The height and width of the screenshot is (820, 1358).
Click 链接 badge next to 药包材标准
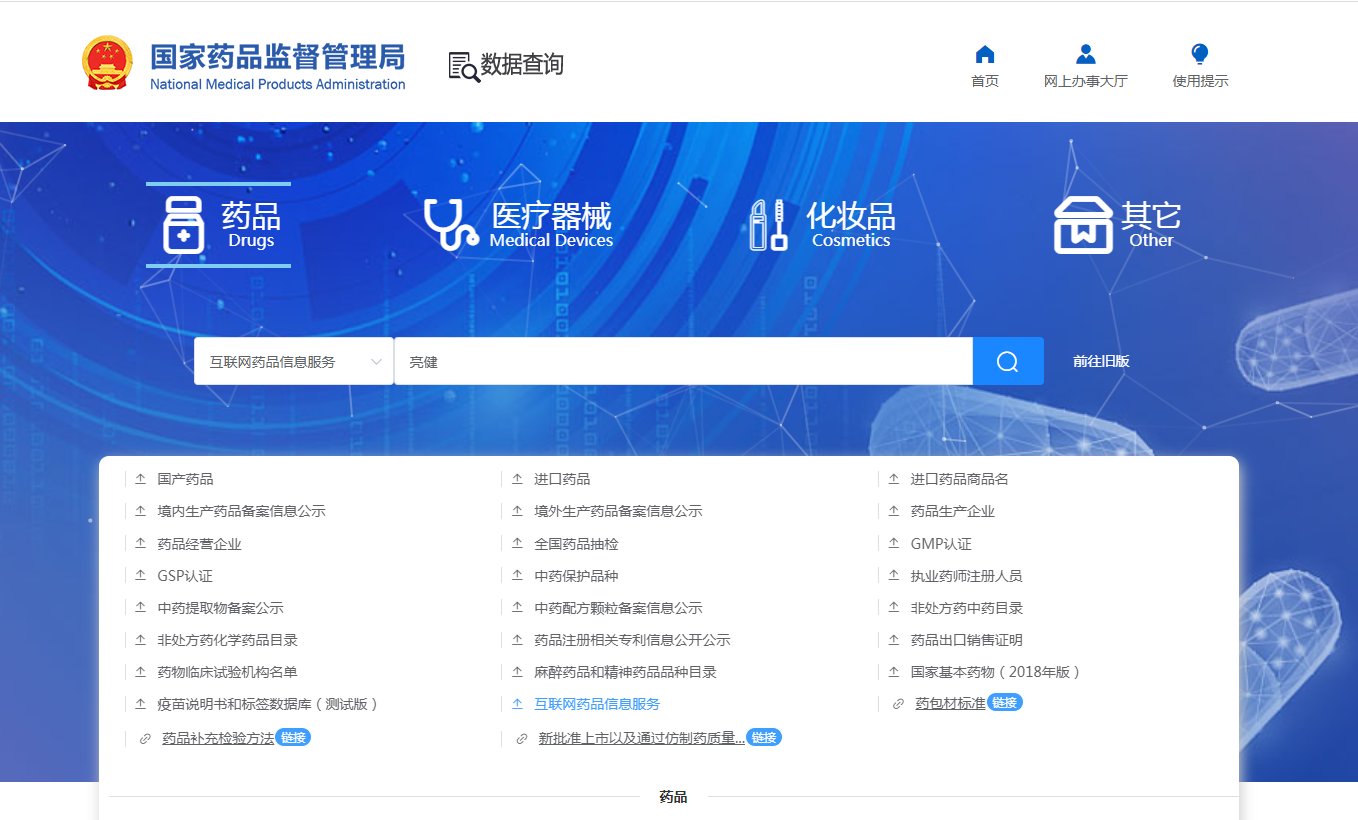pos(1005,703)
